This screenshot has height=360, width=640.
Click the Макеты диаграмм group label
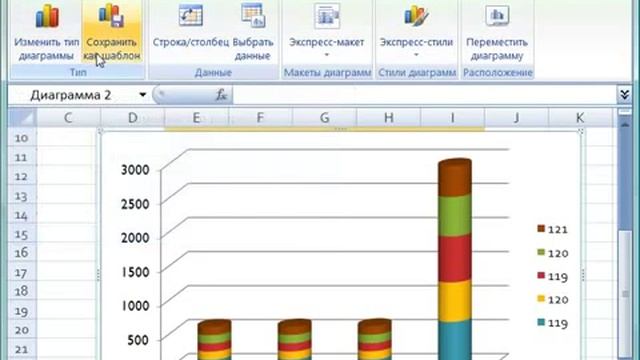[x=327, y=73]
